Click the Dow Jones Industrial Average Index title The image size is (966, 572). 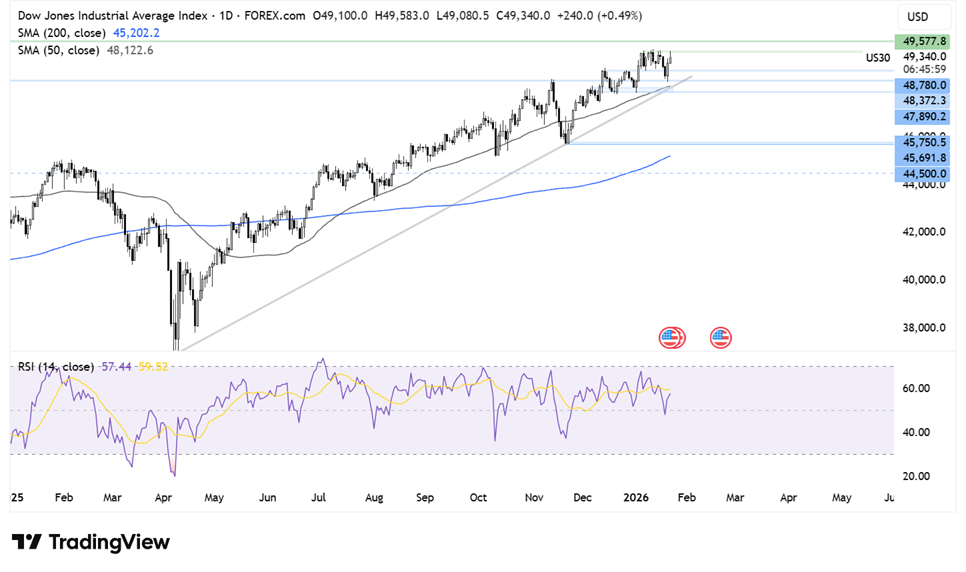click(114, 15)
